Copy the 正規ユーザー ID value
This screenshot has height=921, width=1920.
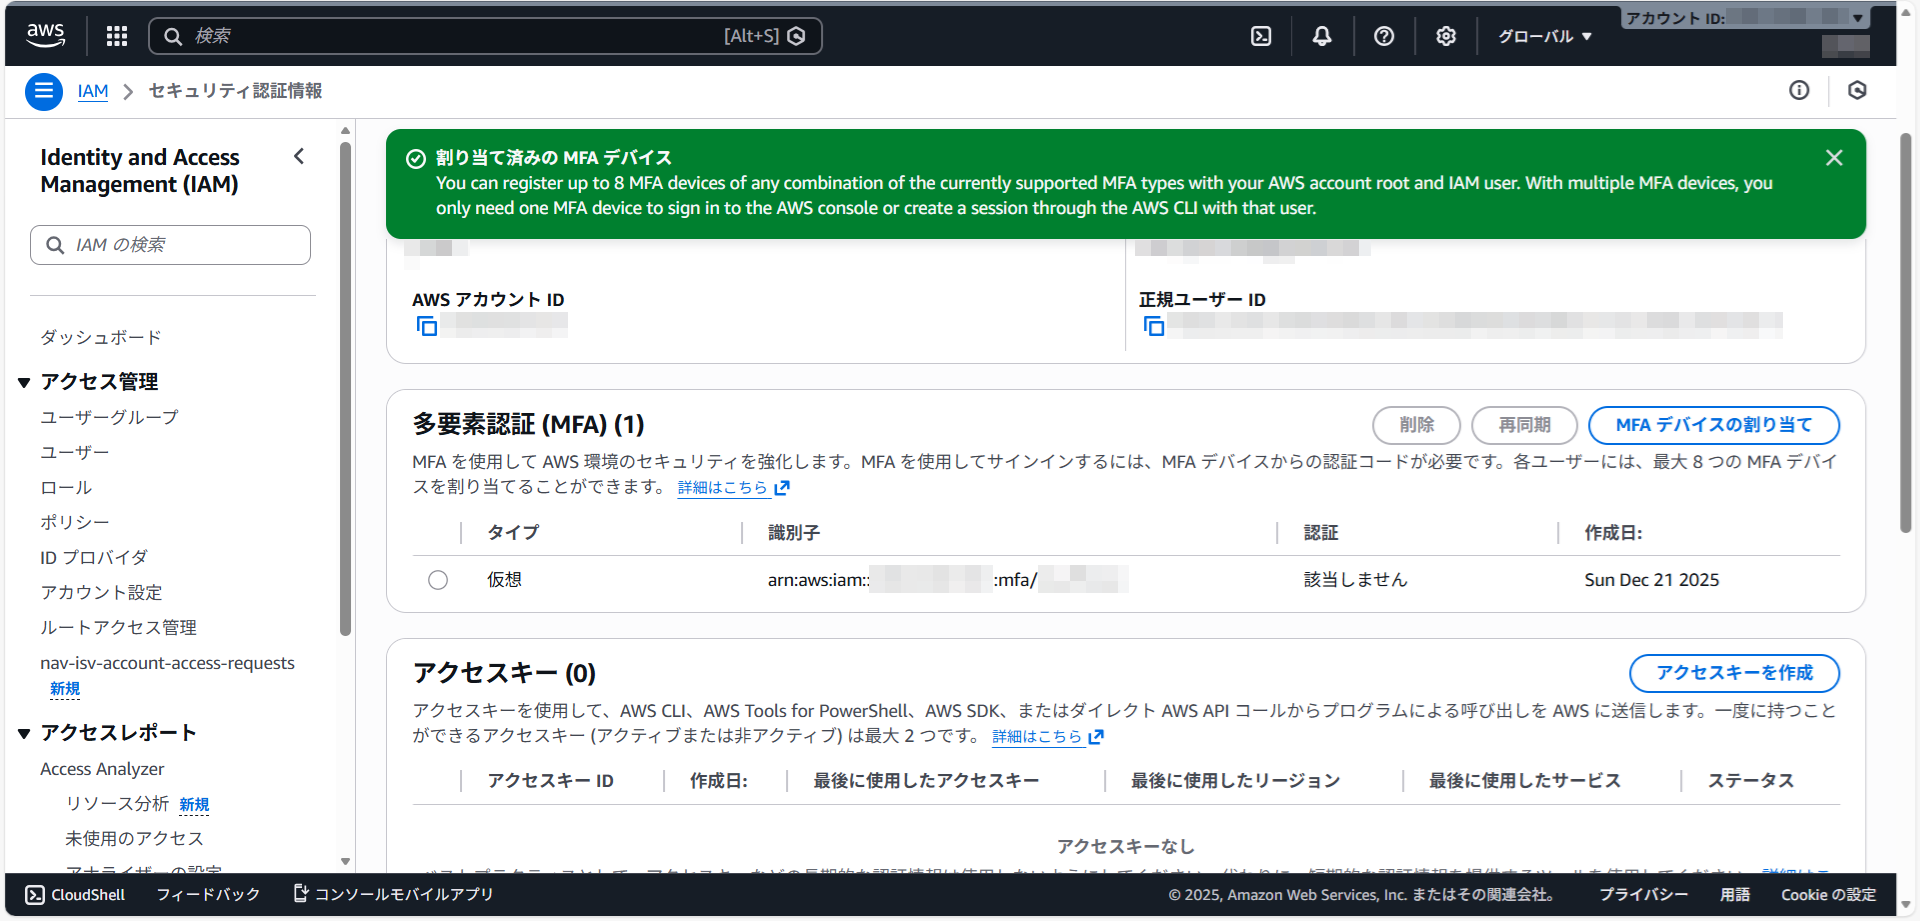coord(1154,326)
